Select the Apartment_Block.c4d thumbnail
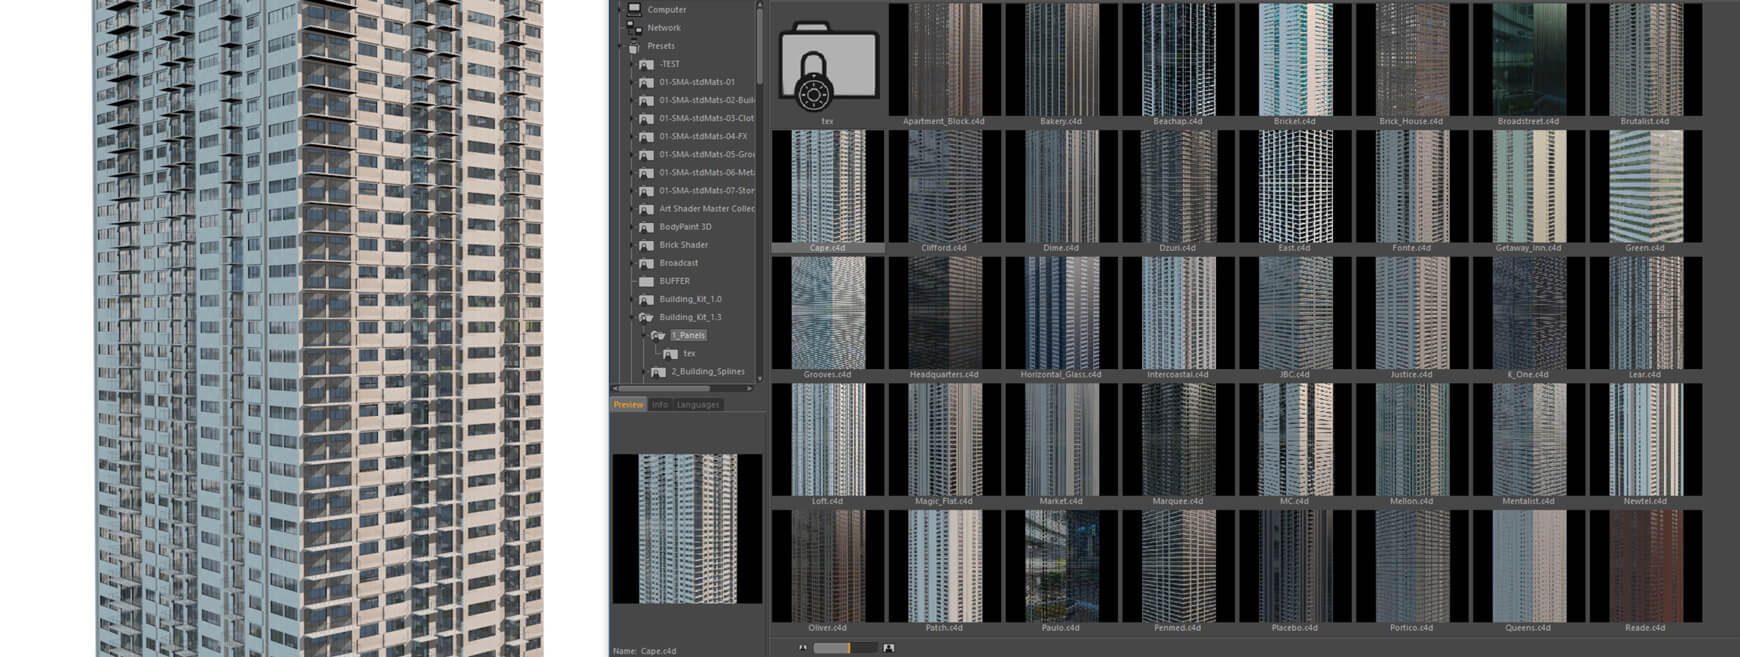This screenshot has width=1740, height=657. [x=944, y=59]
